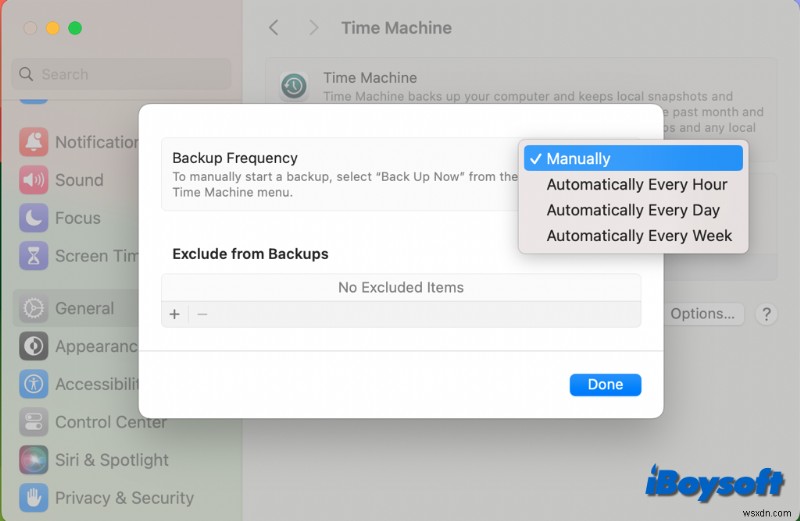Open Siri & Spotlight icon in sidebar

(x=34, y=460)
